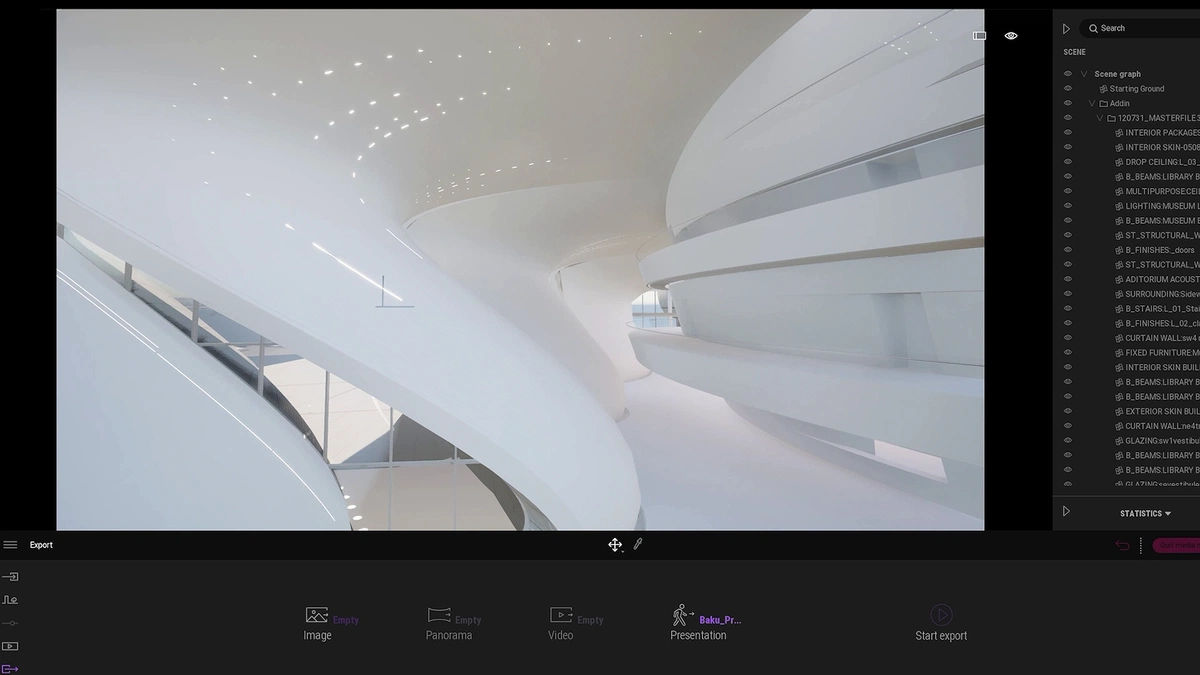Hide the DROP CEILING layer
The image size is (1200, 675).
coord(1068,162)
